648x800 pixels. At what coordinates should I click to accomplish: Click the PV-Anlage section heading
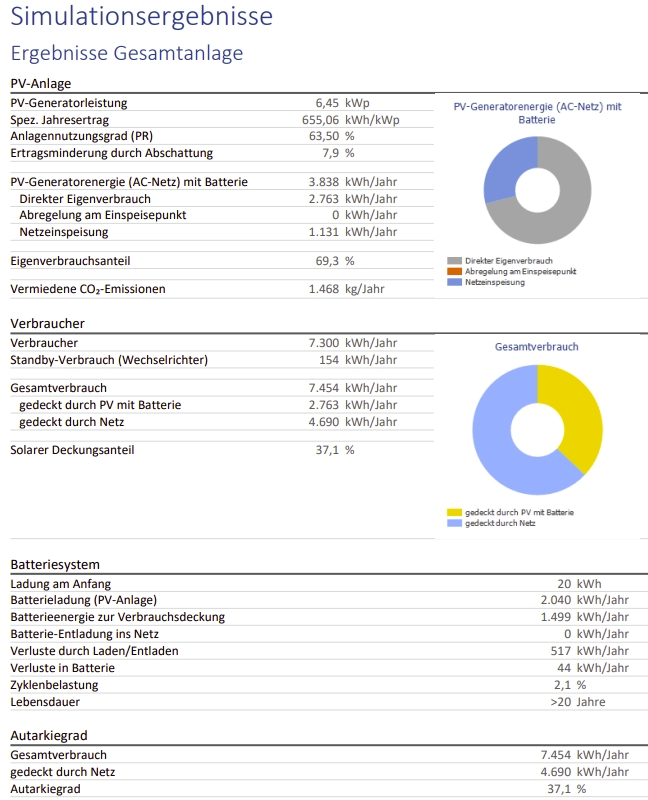coord(41,84)
